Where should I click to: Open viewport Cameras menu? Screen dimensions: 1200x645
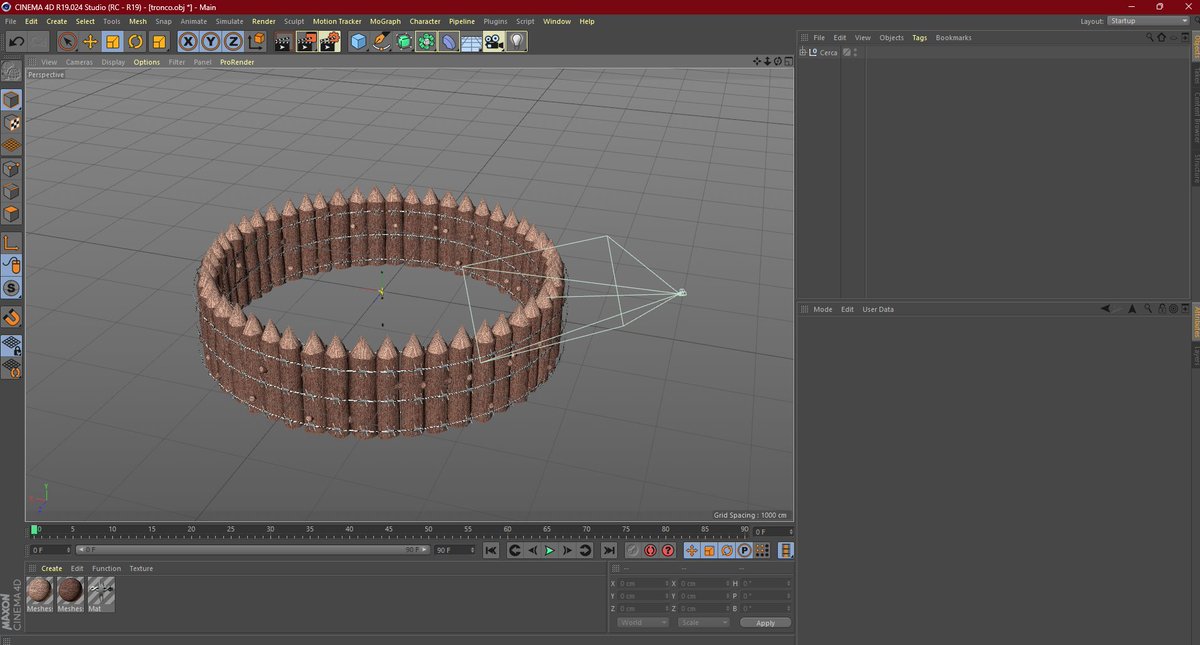tap(79, 62)
